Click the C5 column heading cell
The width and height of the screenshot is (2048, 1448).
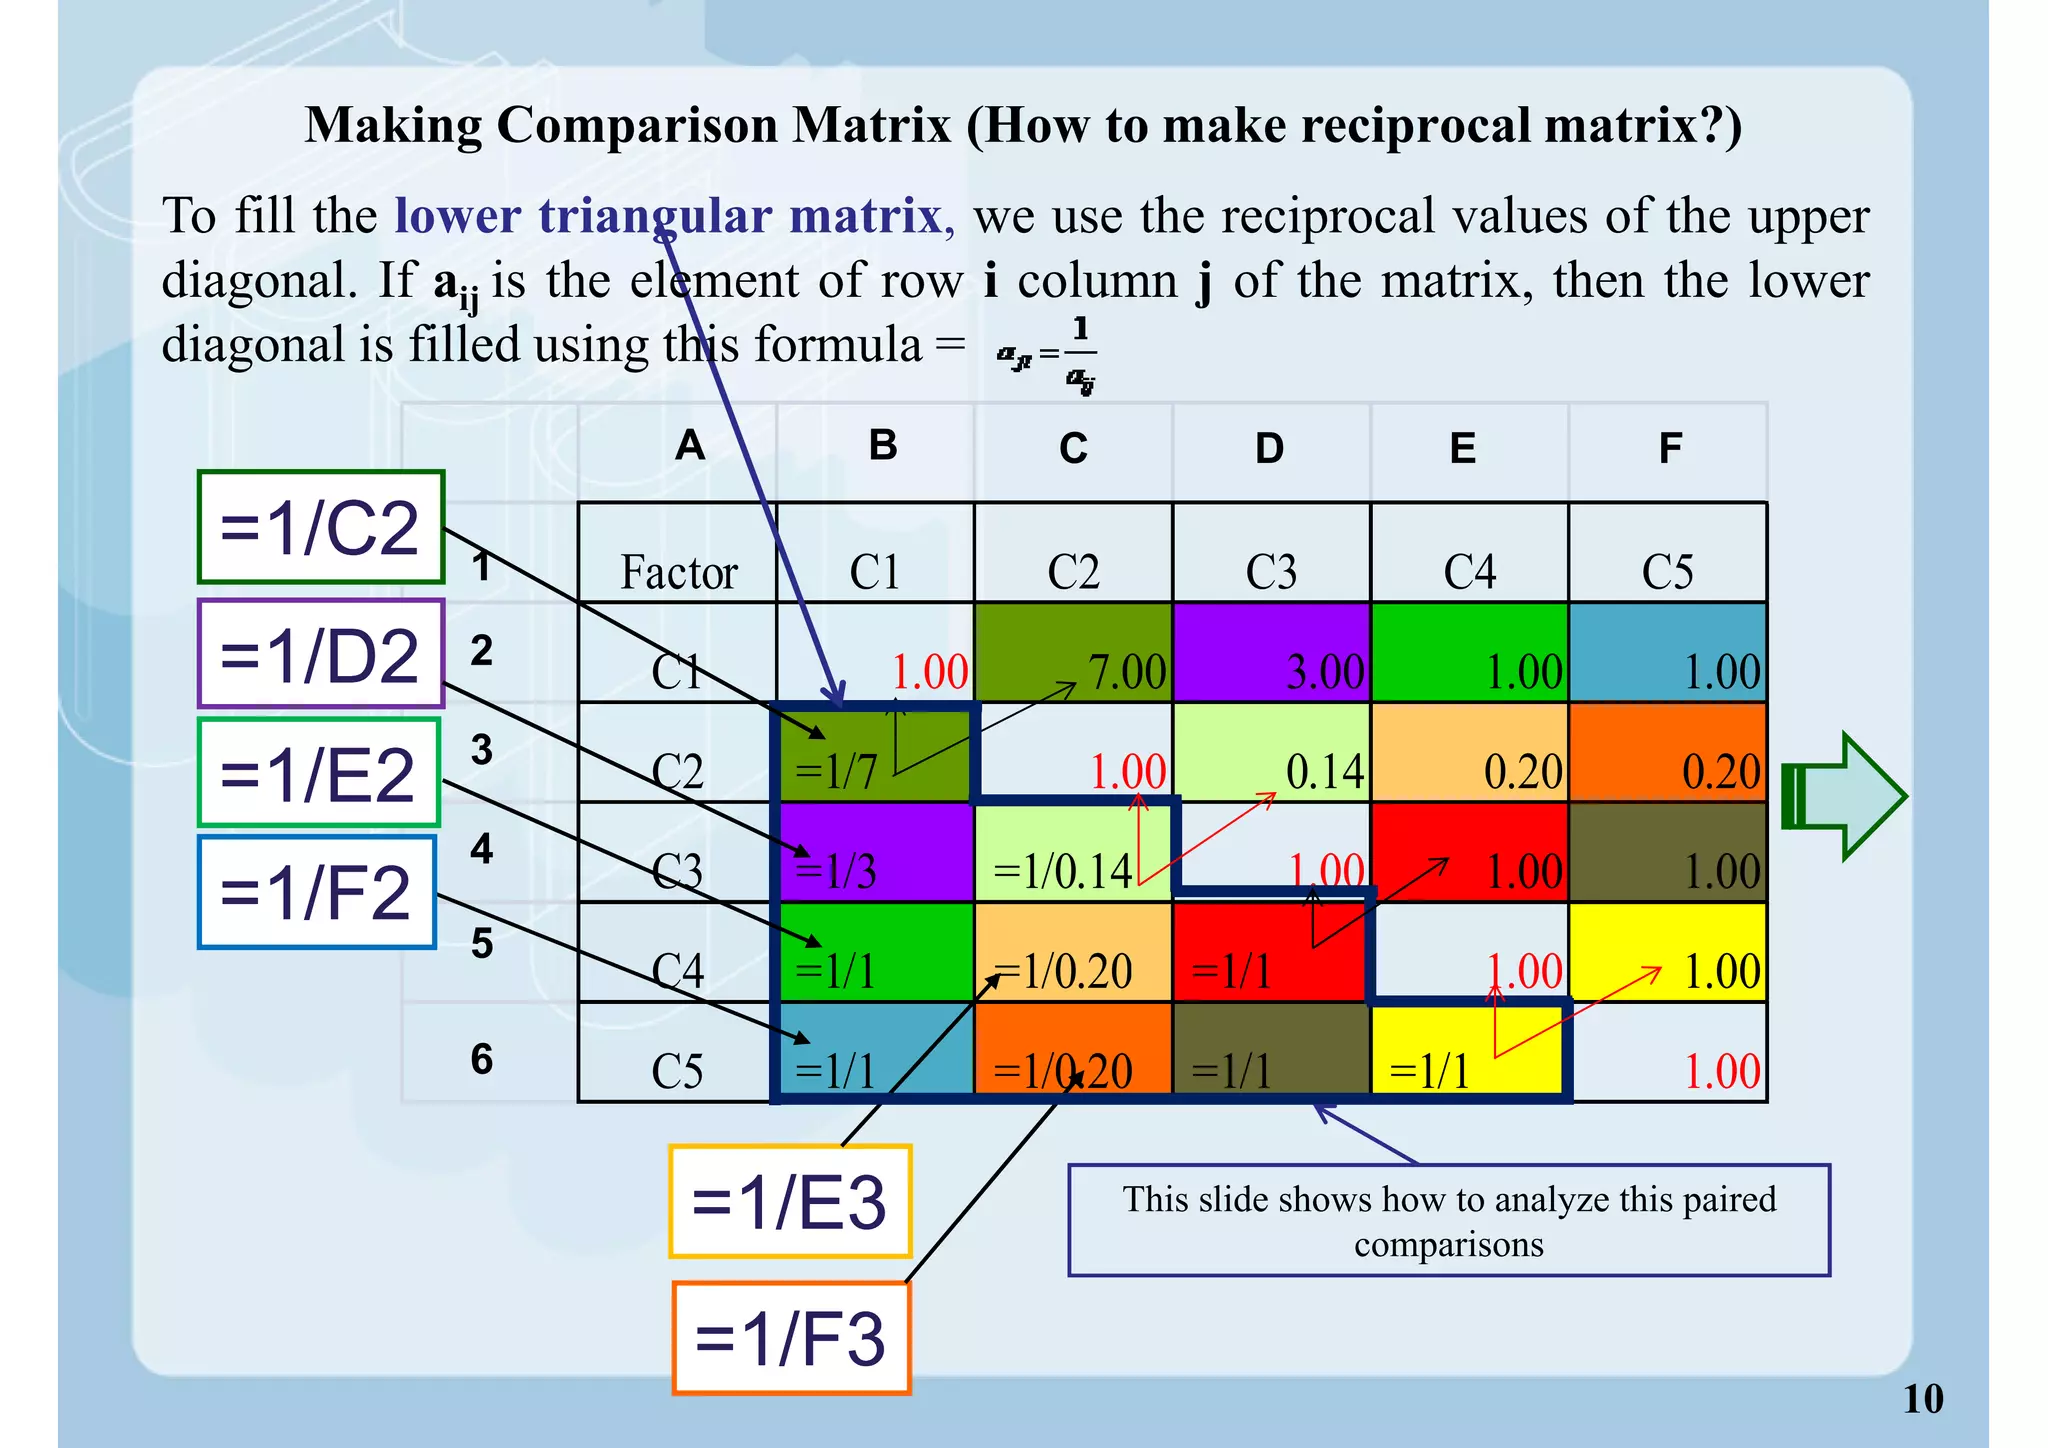1668,552
